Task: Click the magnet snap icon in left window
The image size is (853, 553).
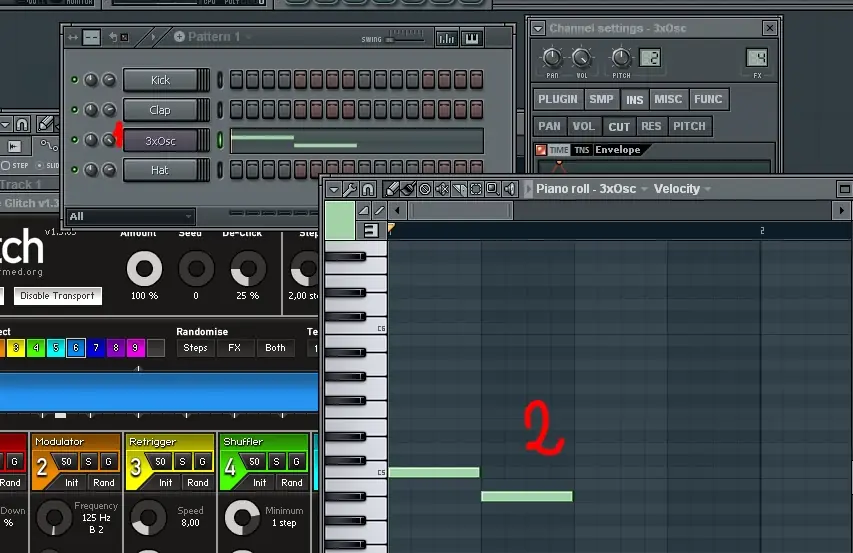Action: [x=22, y=125]
